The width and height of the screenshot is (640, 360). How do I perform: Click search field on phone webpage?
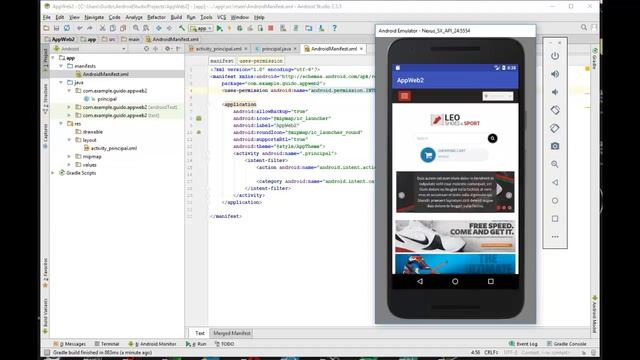(x=450, y=138)
